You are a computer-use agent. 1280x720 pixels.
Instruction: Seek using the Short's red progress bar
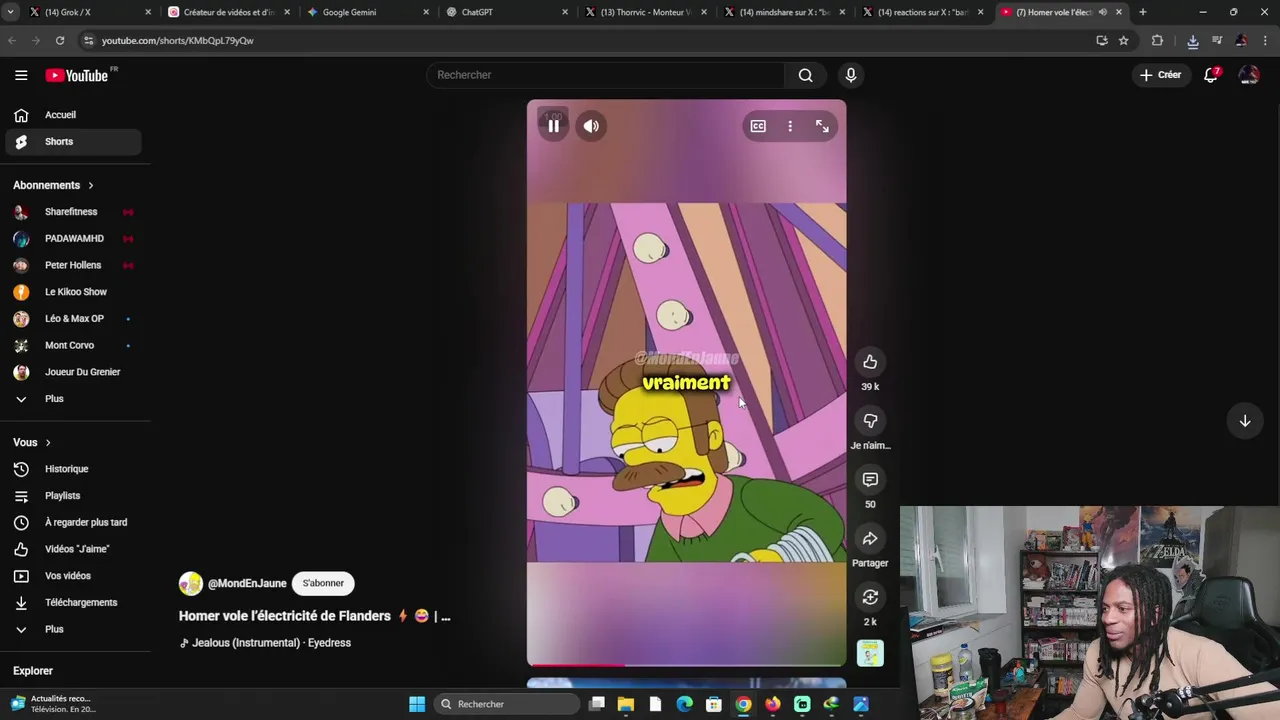[686, 664]
